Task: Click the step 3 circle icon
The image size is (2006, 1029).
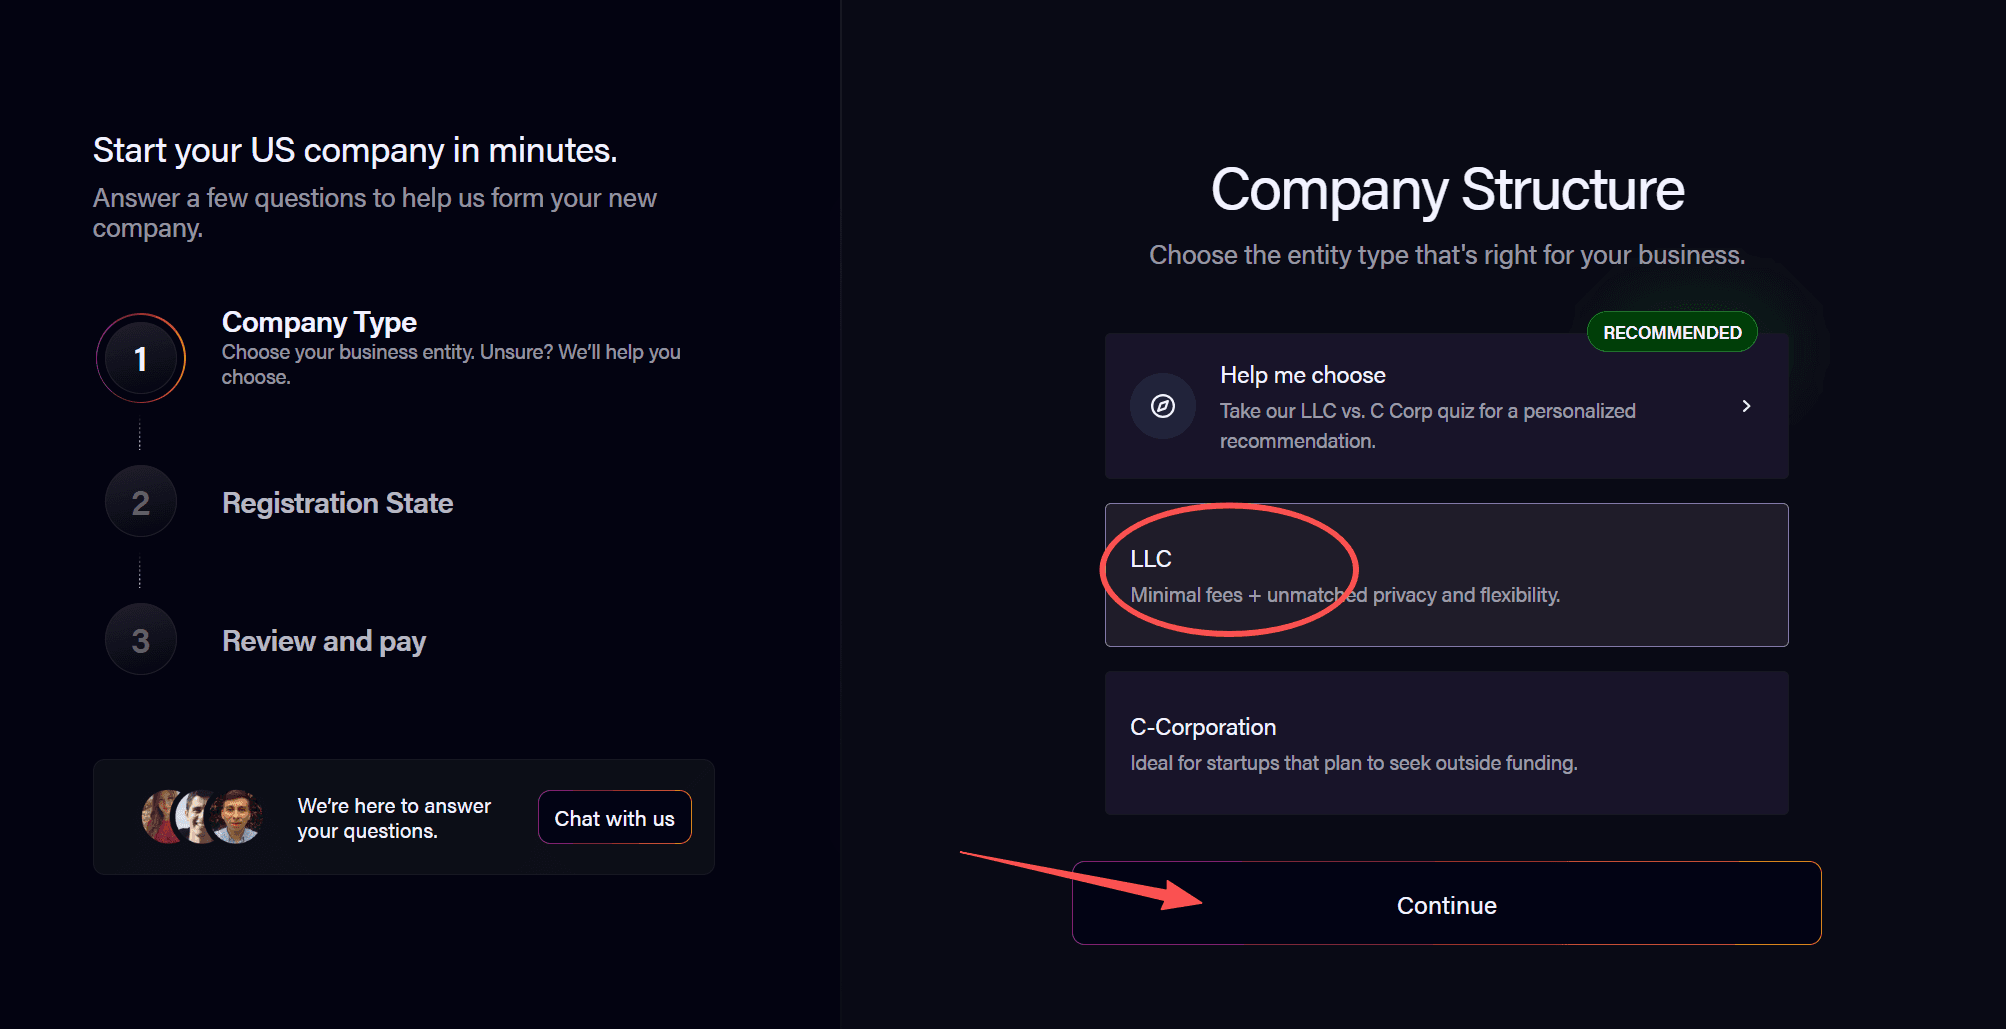Action: pyautogui.click(x=141, y=640)
